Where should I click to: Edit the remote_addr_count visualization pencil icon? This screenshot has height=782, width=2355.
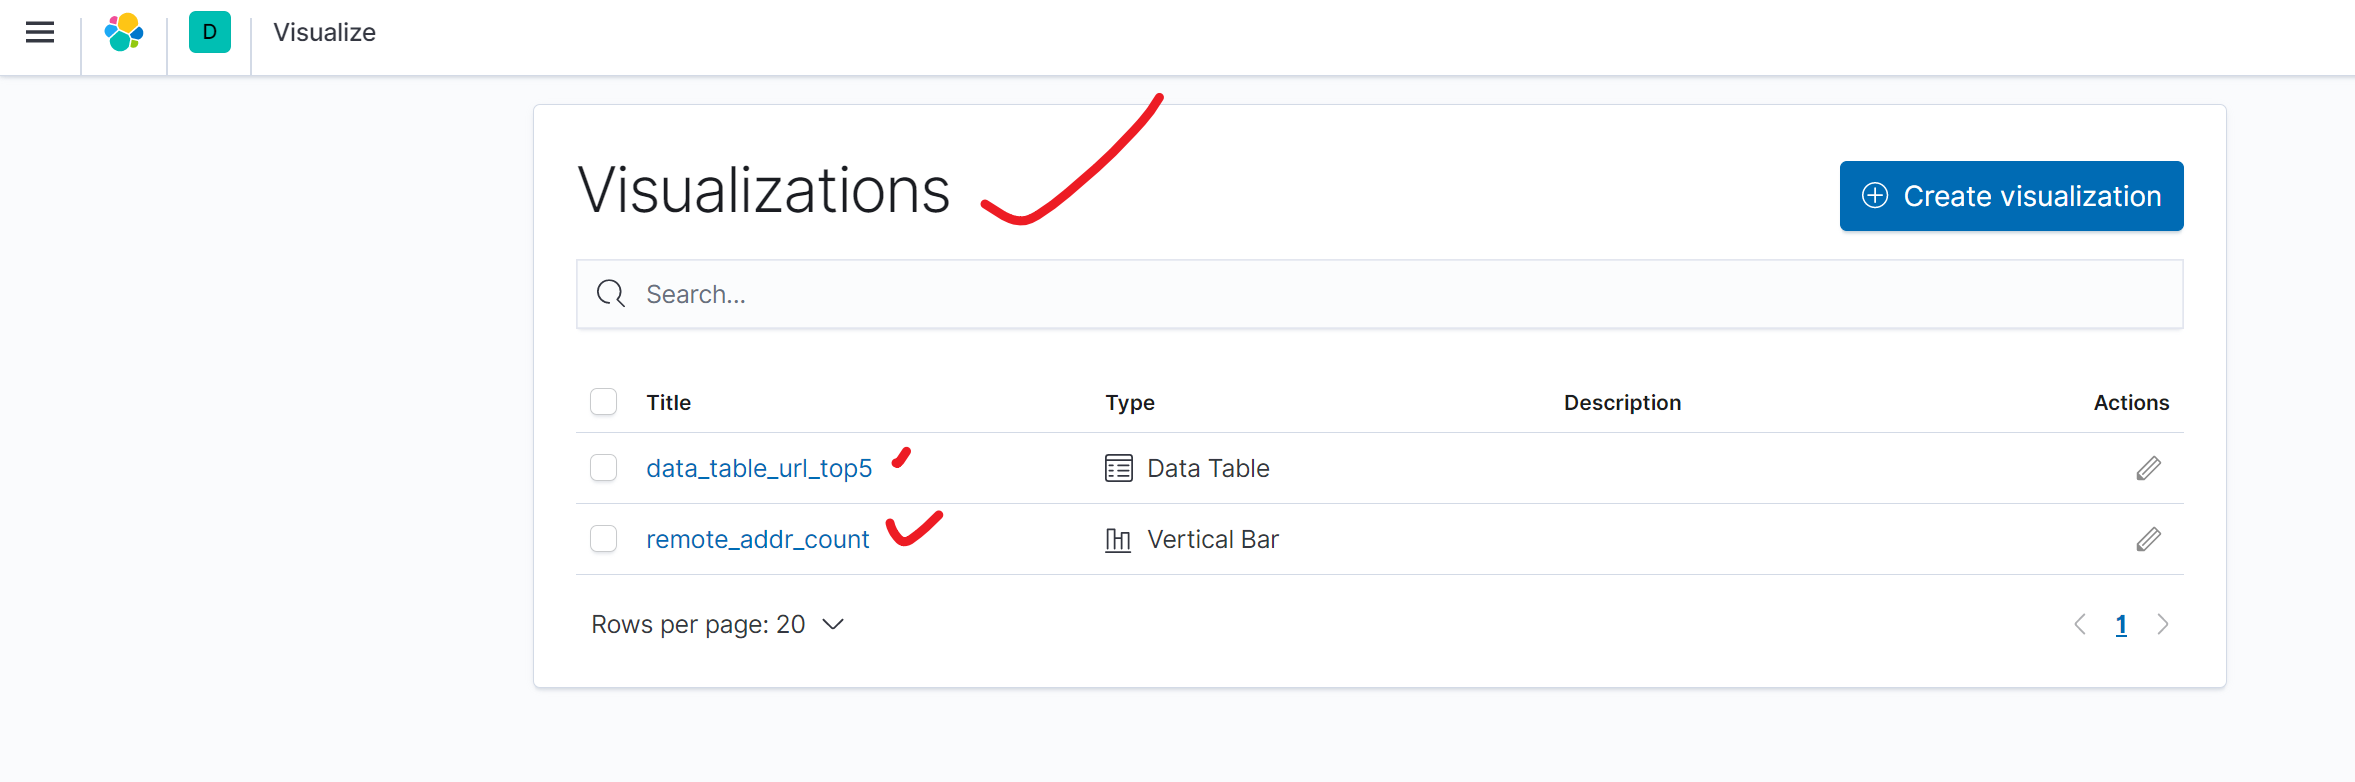coord(2148,539)
